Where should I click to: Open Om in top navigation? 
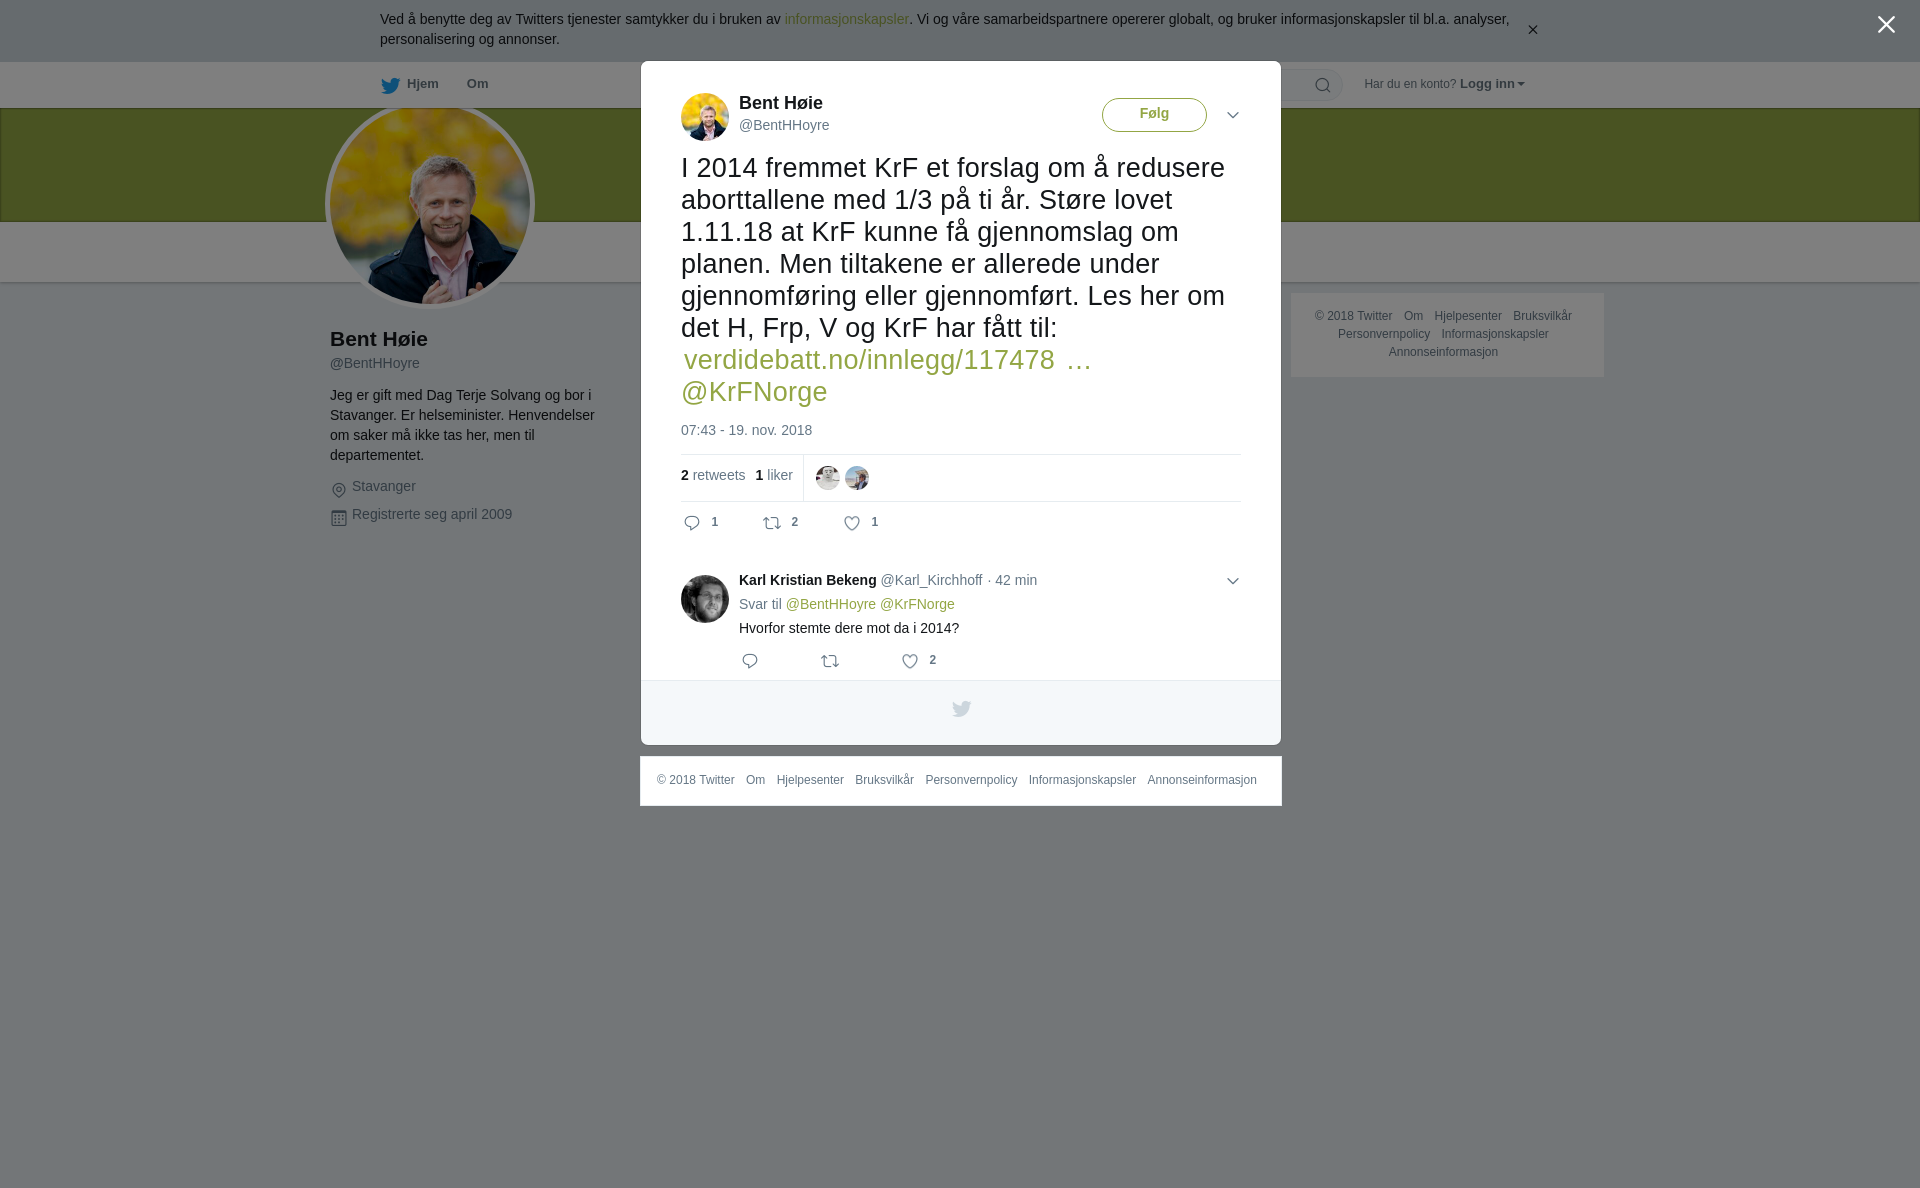(x=477, y=84)
